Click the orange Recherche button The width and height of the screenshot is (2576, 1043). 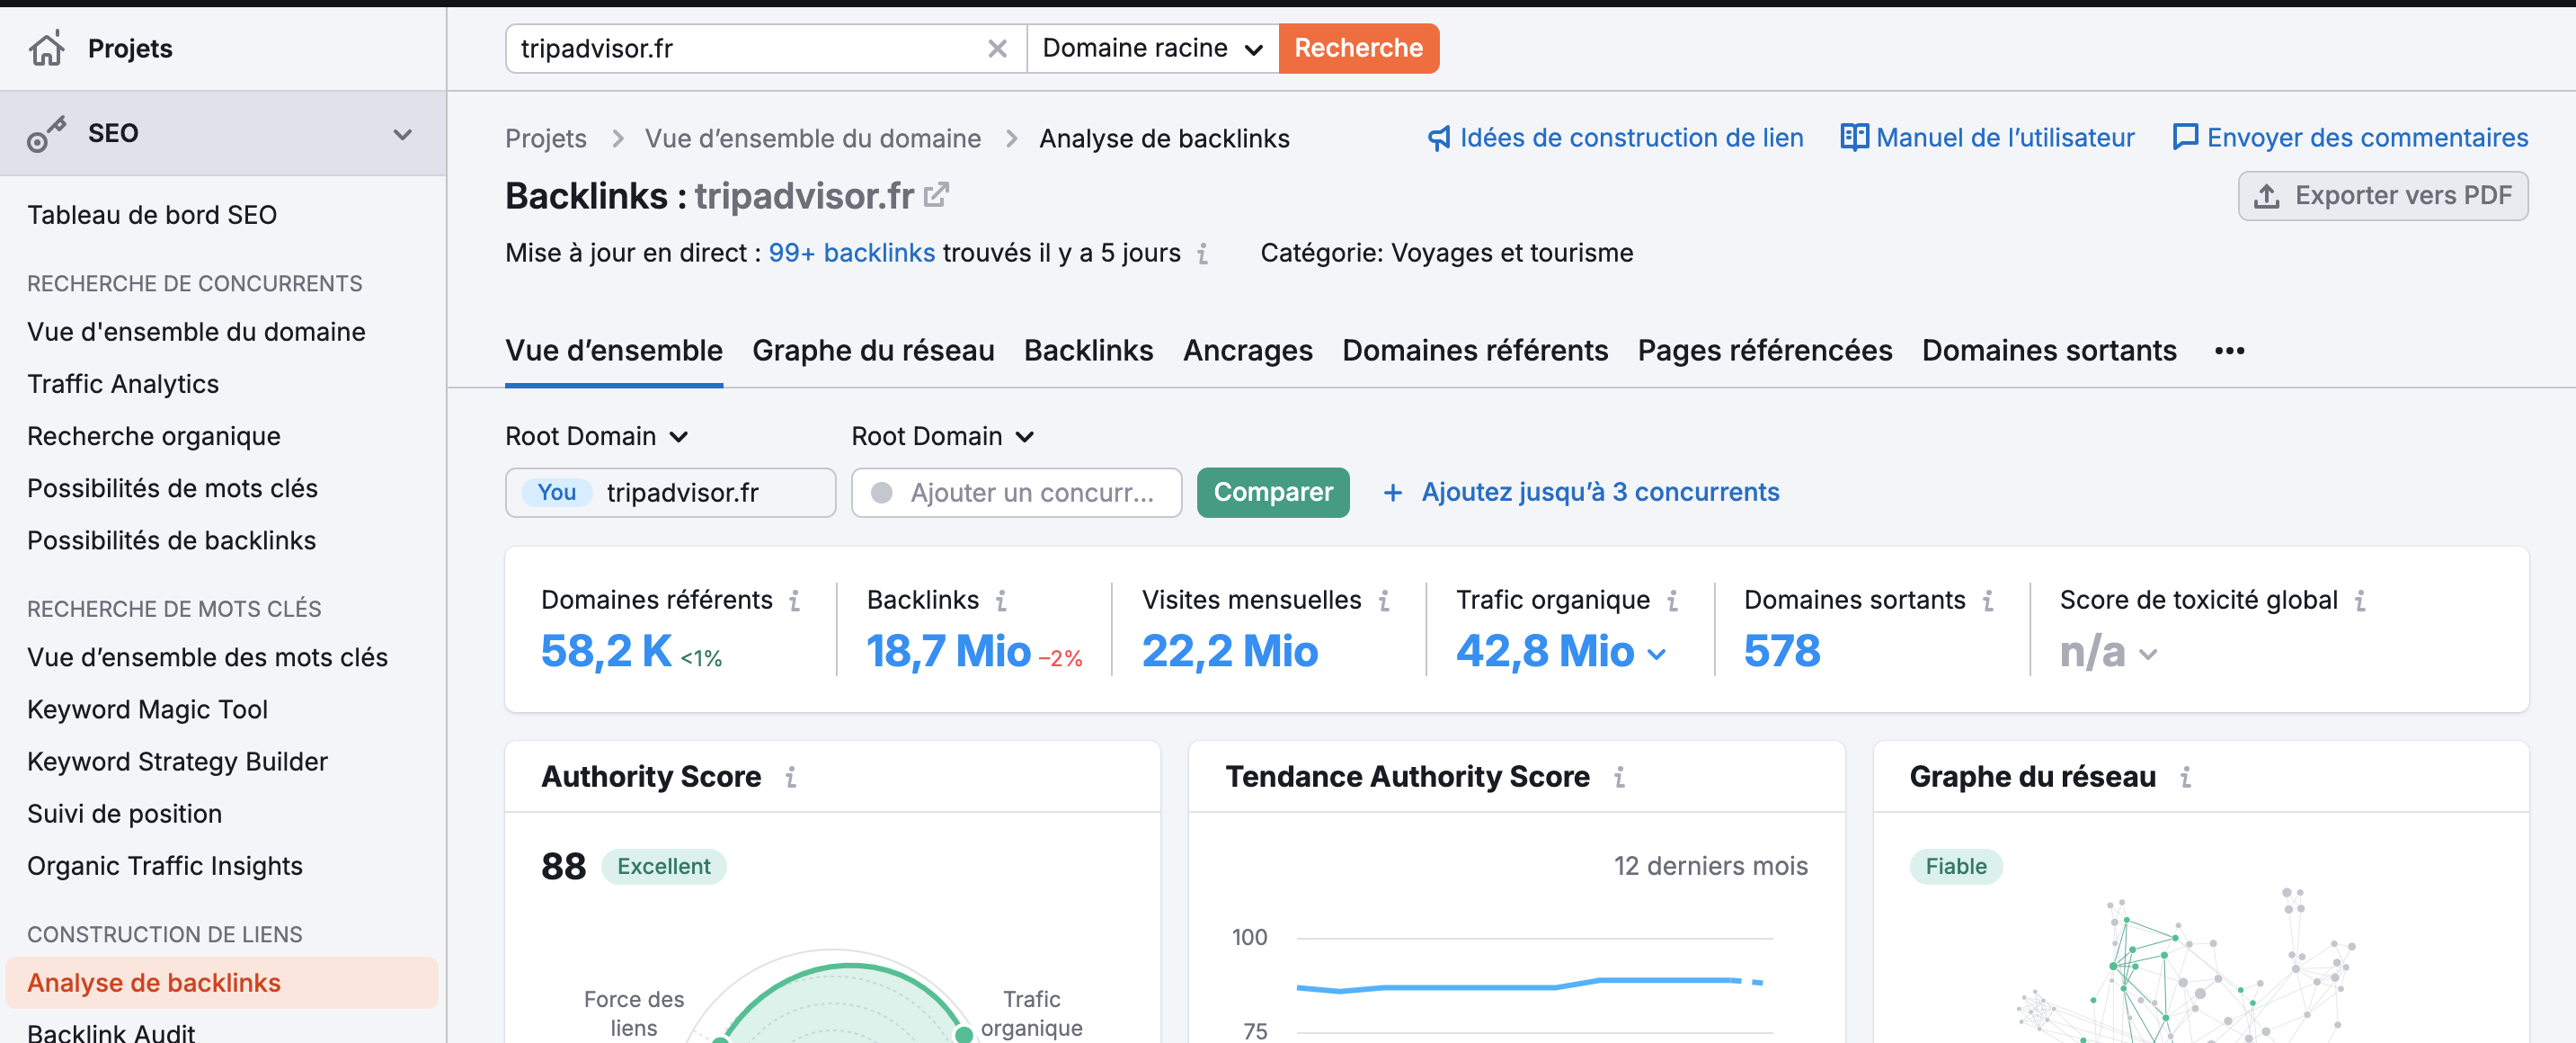(x=1358, y=48)
